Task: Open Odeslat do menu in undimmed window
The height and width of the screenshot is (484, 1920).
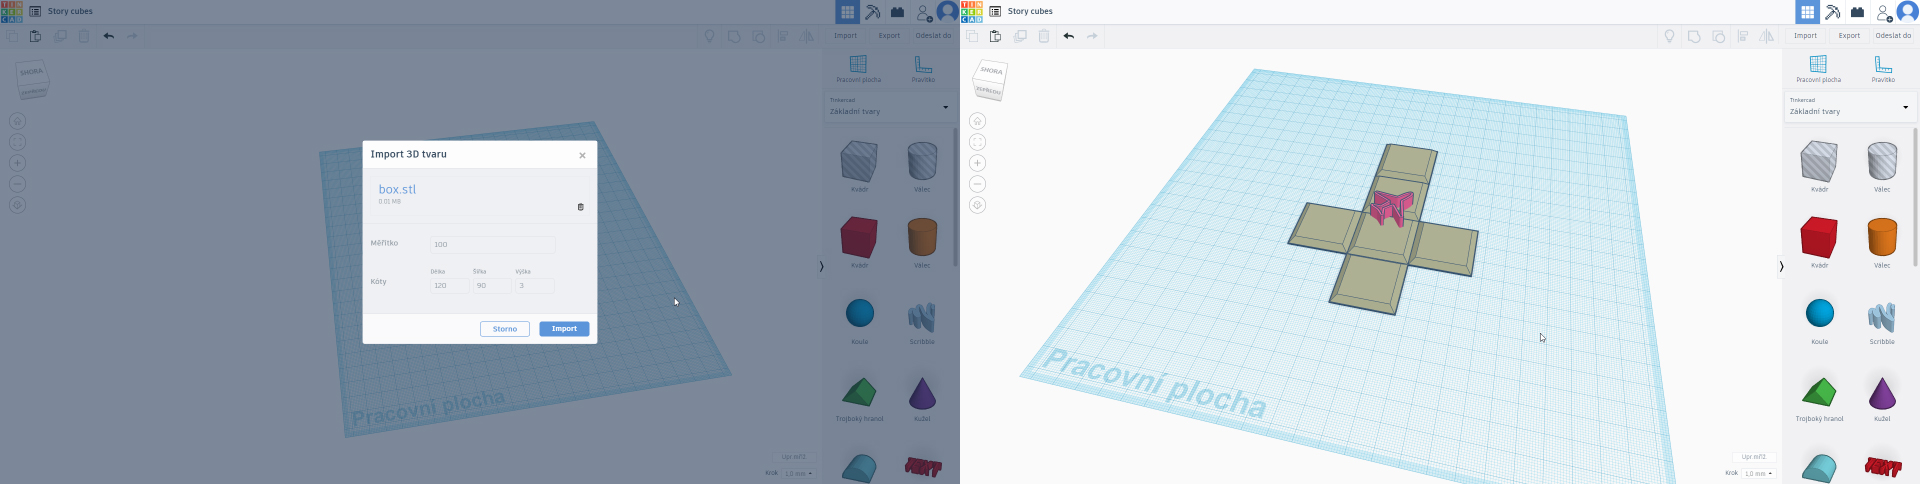Action: [1893, 36]
